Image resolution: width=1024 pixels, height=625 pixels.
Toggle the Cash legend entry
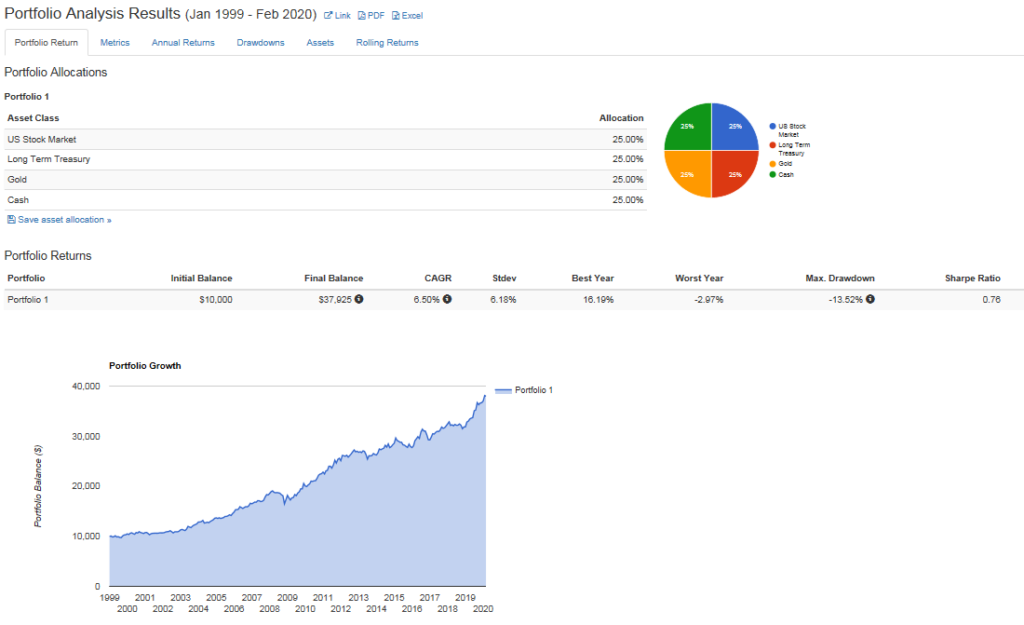click(x=770, y=174)
